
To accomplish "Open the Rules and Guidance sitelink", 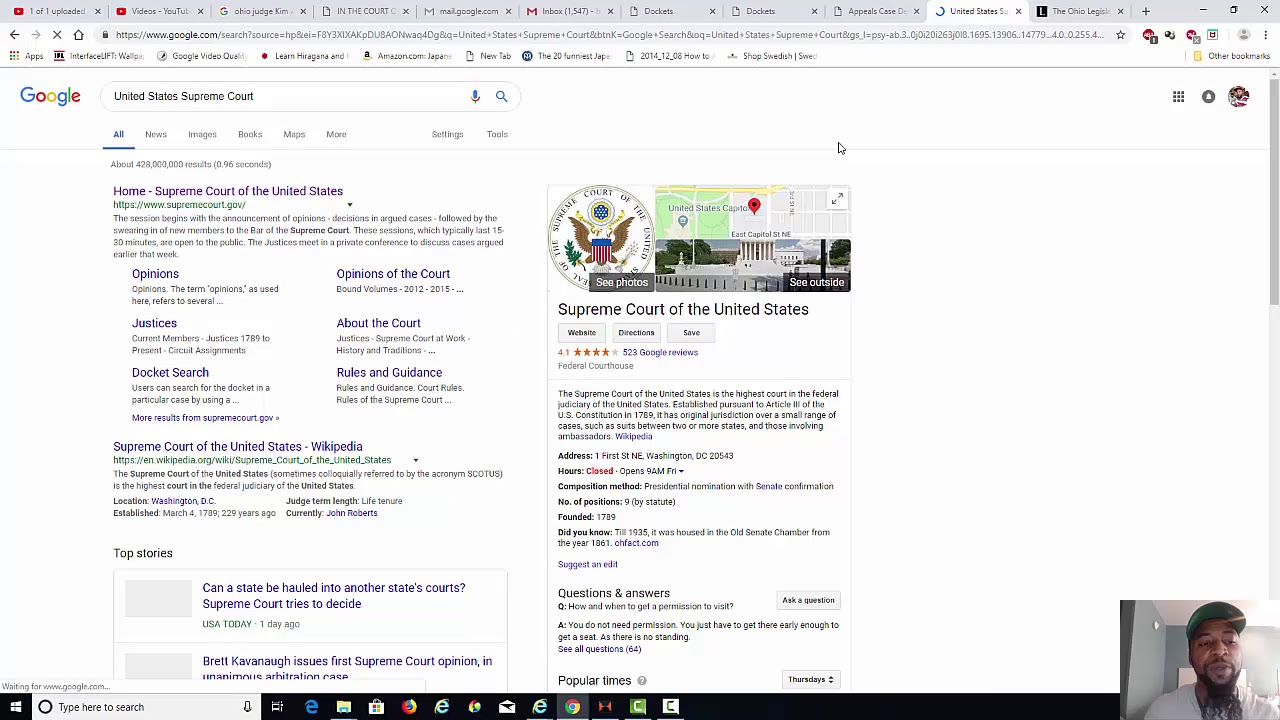I will pos(389,373).
